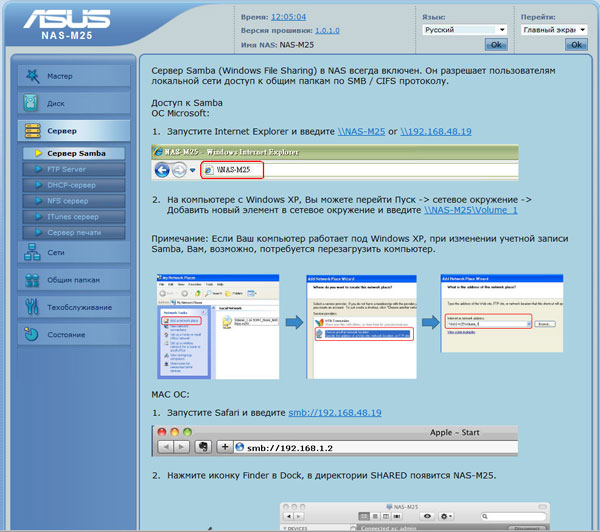Screen dimensions: 600x532
Task: Select the Сервер печати submenu item
Action: tap(74, 232)
